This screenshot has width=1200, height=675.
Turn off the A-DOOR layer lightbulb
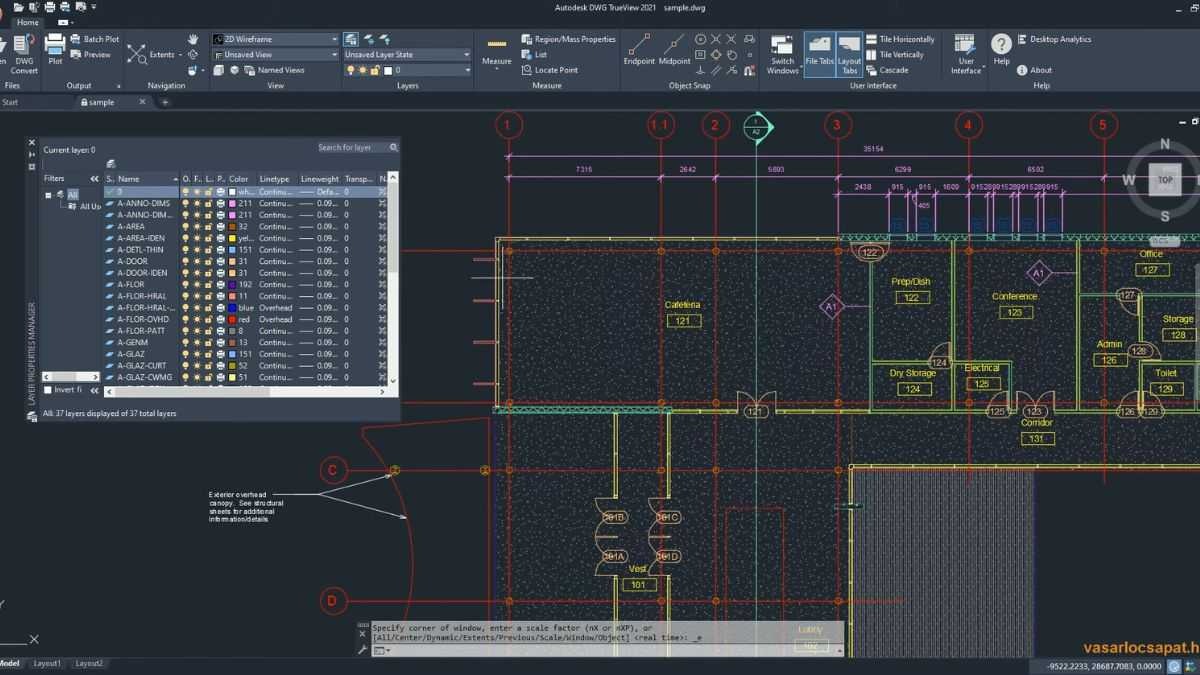coord(185,261)
